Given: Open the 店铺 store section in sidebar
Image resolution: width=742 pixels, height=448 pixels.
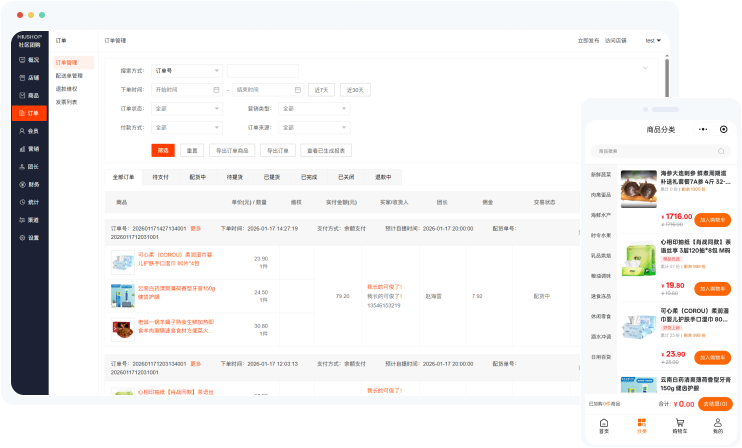Looking at the screenshot, I should (29, 77).
